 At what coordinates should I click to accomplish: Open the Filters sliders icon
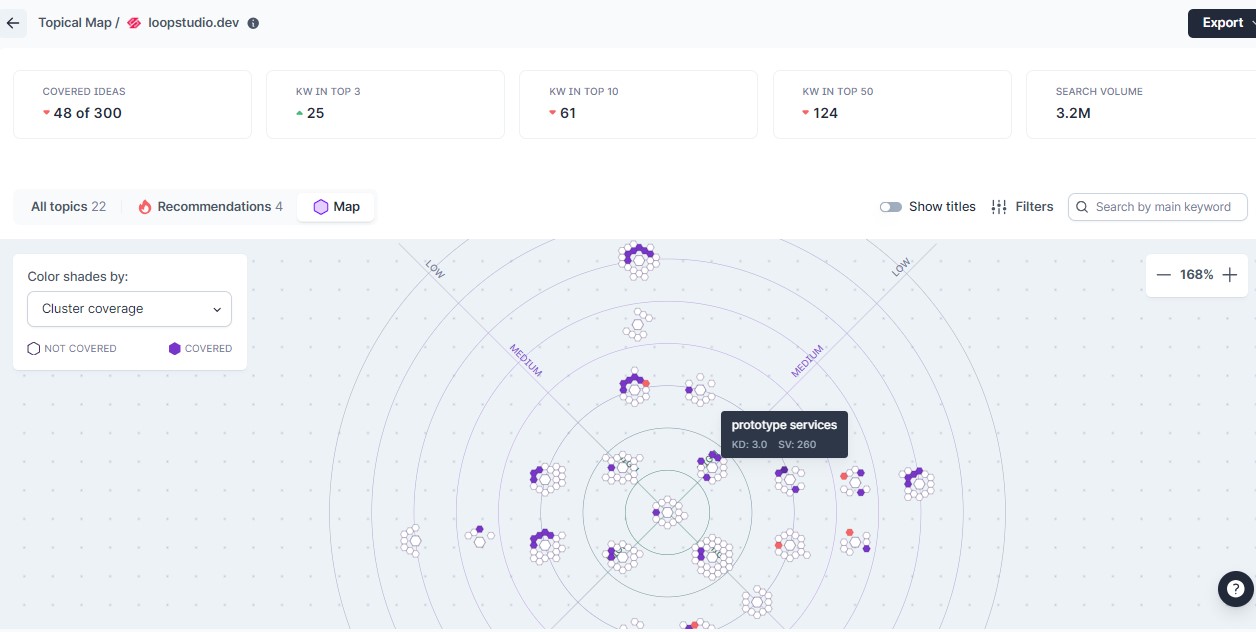998,207
